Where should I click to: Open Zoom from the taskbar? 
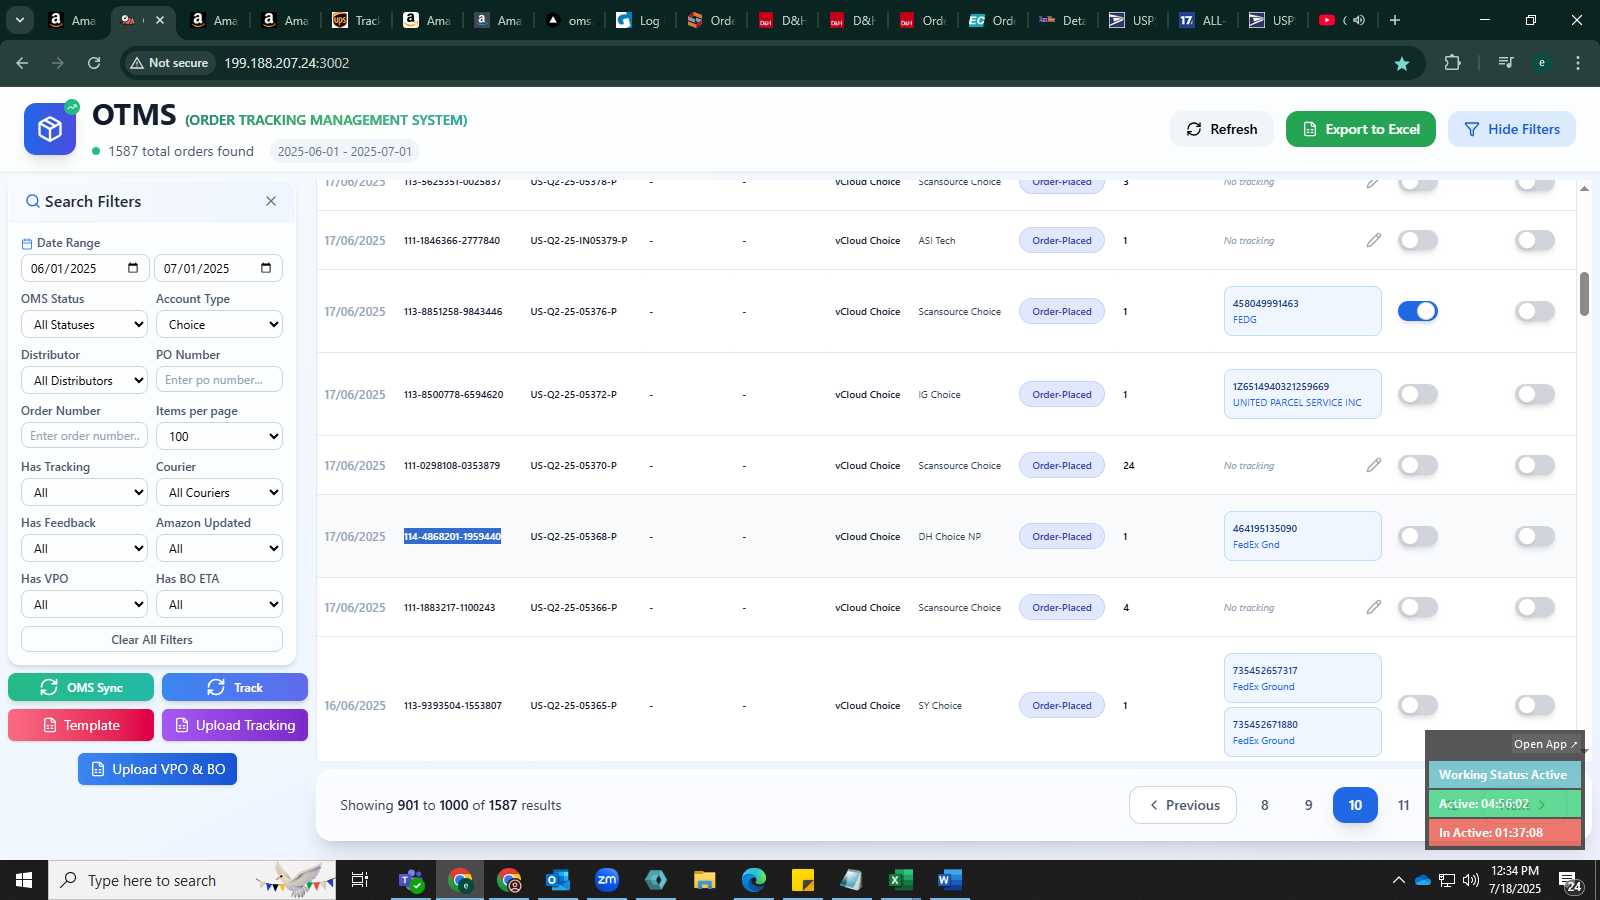607,880
